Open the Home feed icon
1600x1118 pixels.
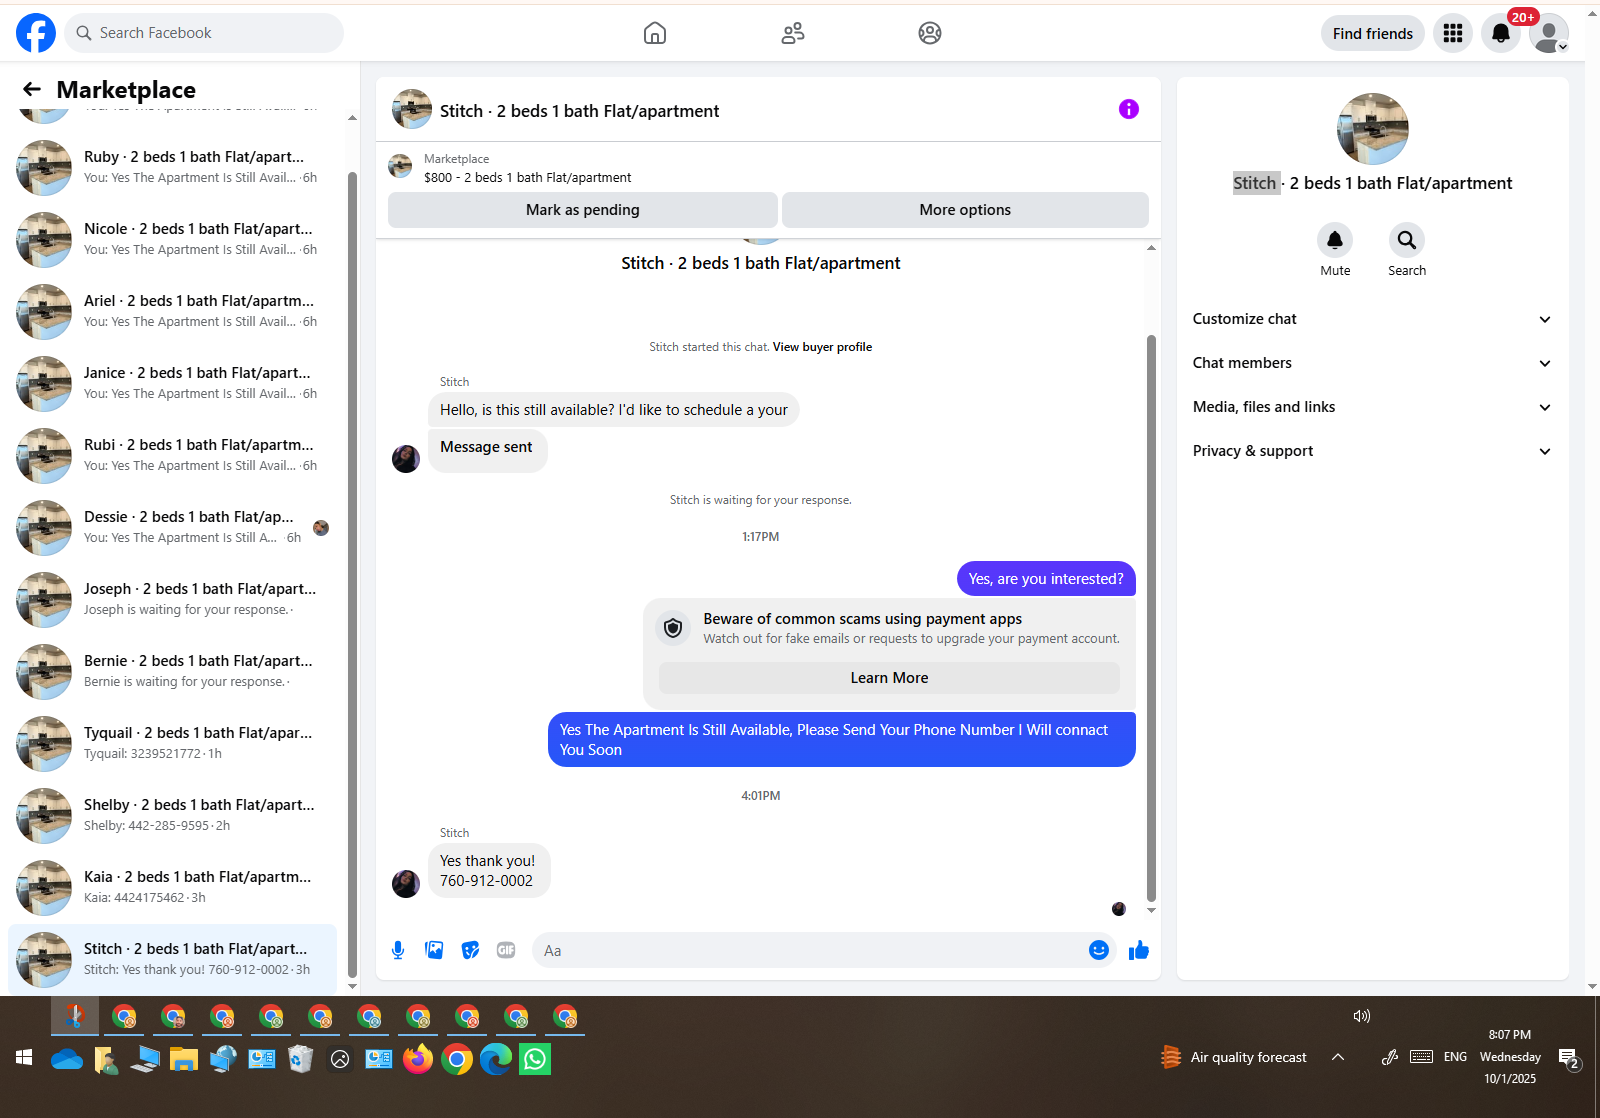(x=655, y=33)
